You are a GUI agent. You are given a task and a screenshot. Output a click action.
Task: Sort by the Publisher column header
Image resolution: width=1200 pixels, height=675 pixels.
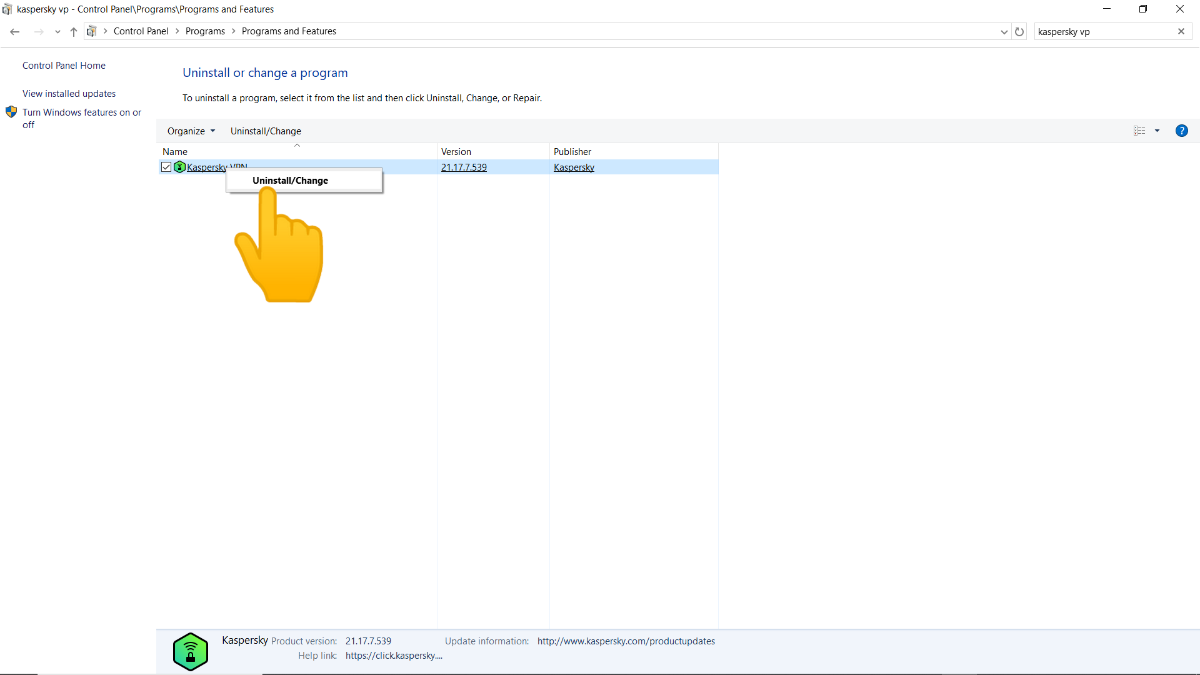click(x=634, y=152)
